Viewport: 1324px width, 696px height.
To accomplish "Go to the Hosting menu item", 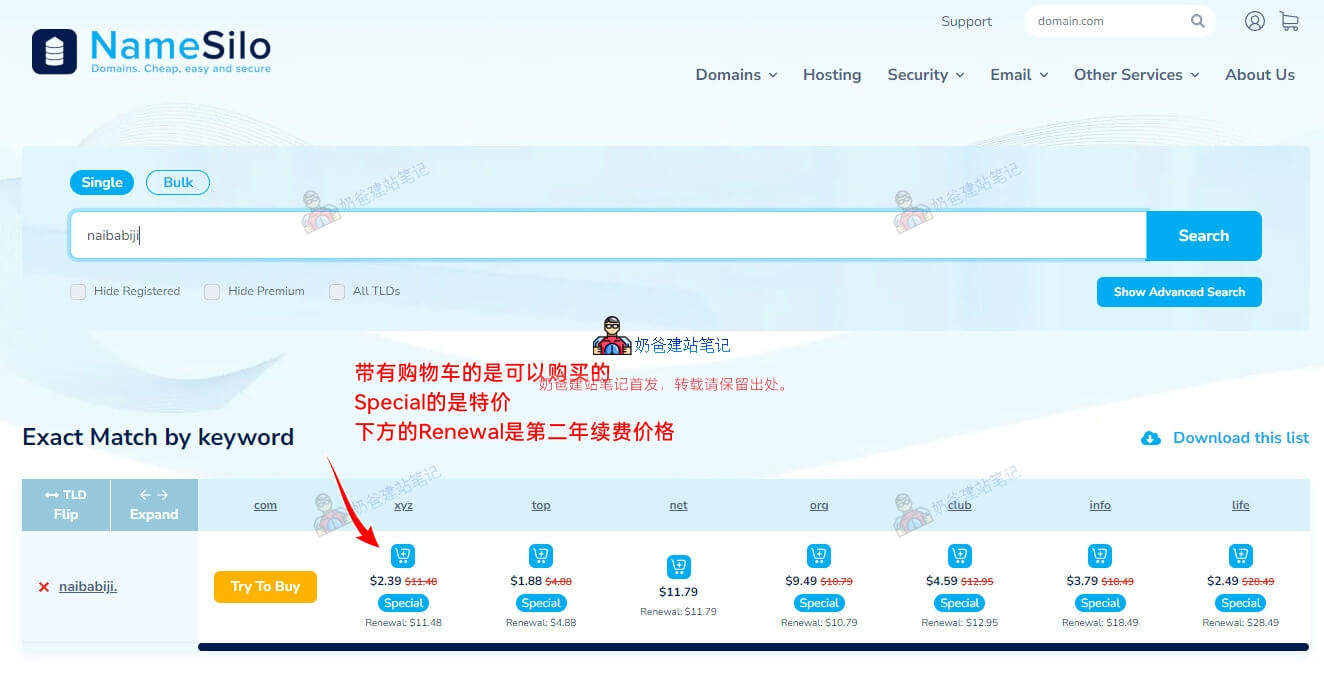I will [831, 75].
